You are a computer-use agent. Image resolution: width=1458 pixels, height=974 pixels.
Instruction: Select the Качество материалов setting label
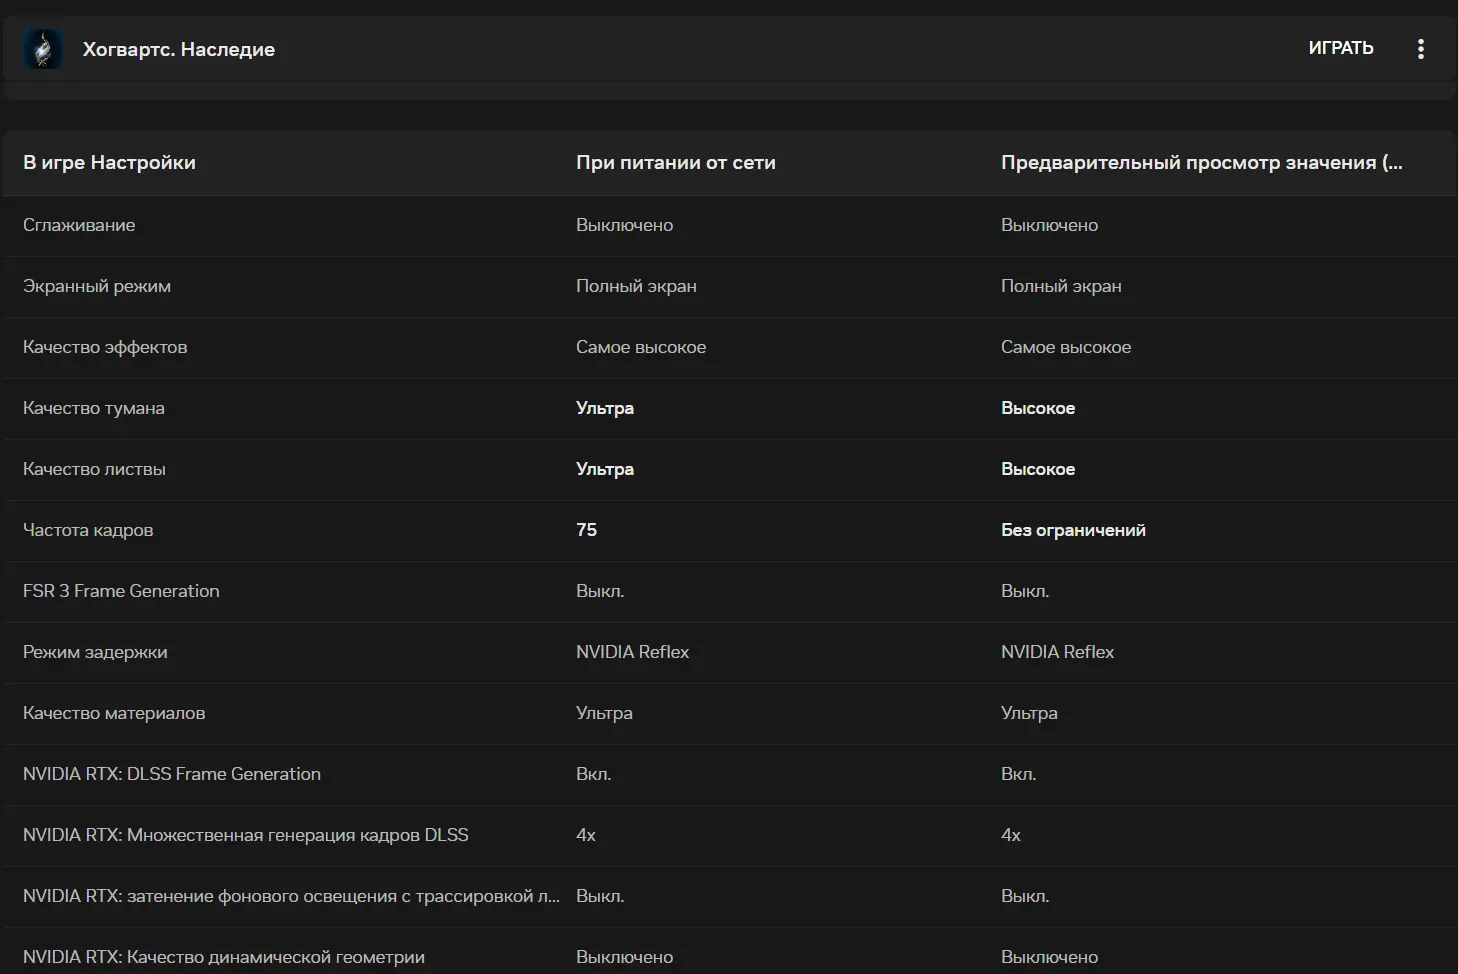click(114, 713)
